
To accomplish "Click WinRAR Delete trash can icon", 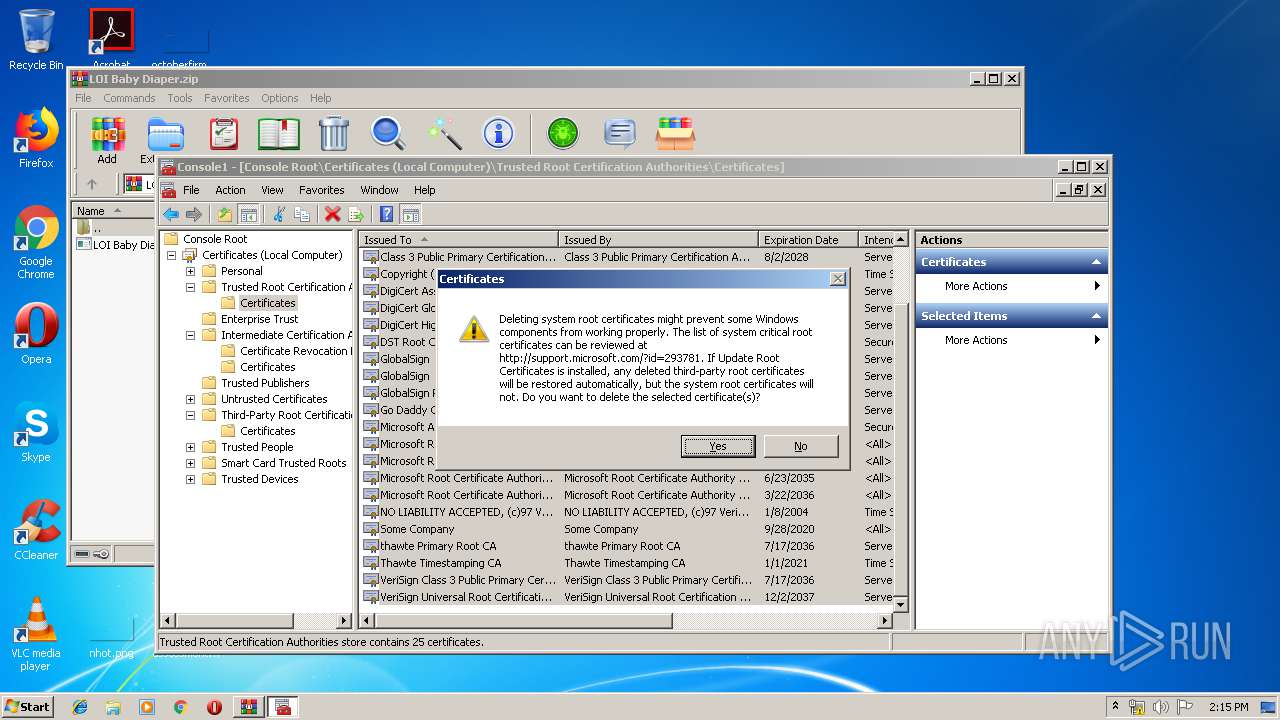I will click(x=333, y=133).
